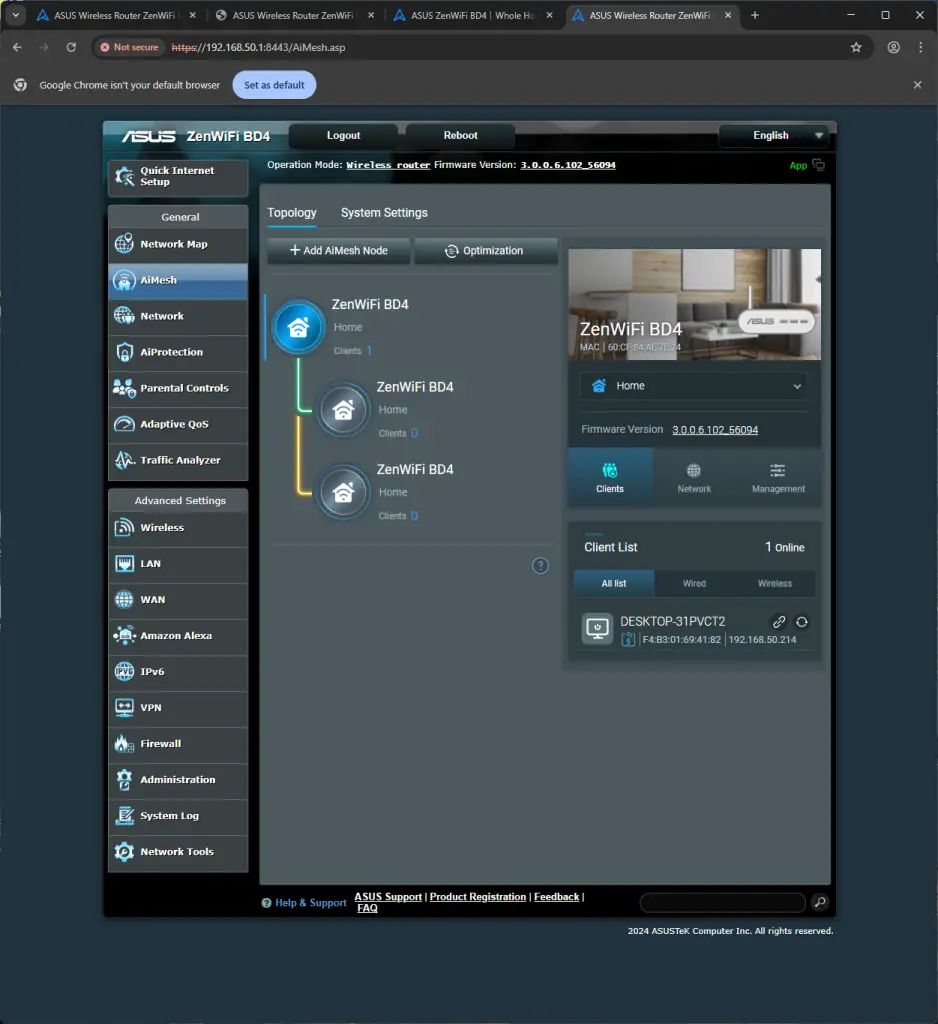This screenshot has height=1024, width=938.
Task: Click Add AiMesh Node button
Action: pyautogui.click(x=338, y=251)
